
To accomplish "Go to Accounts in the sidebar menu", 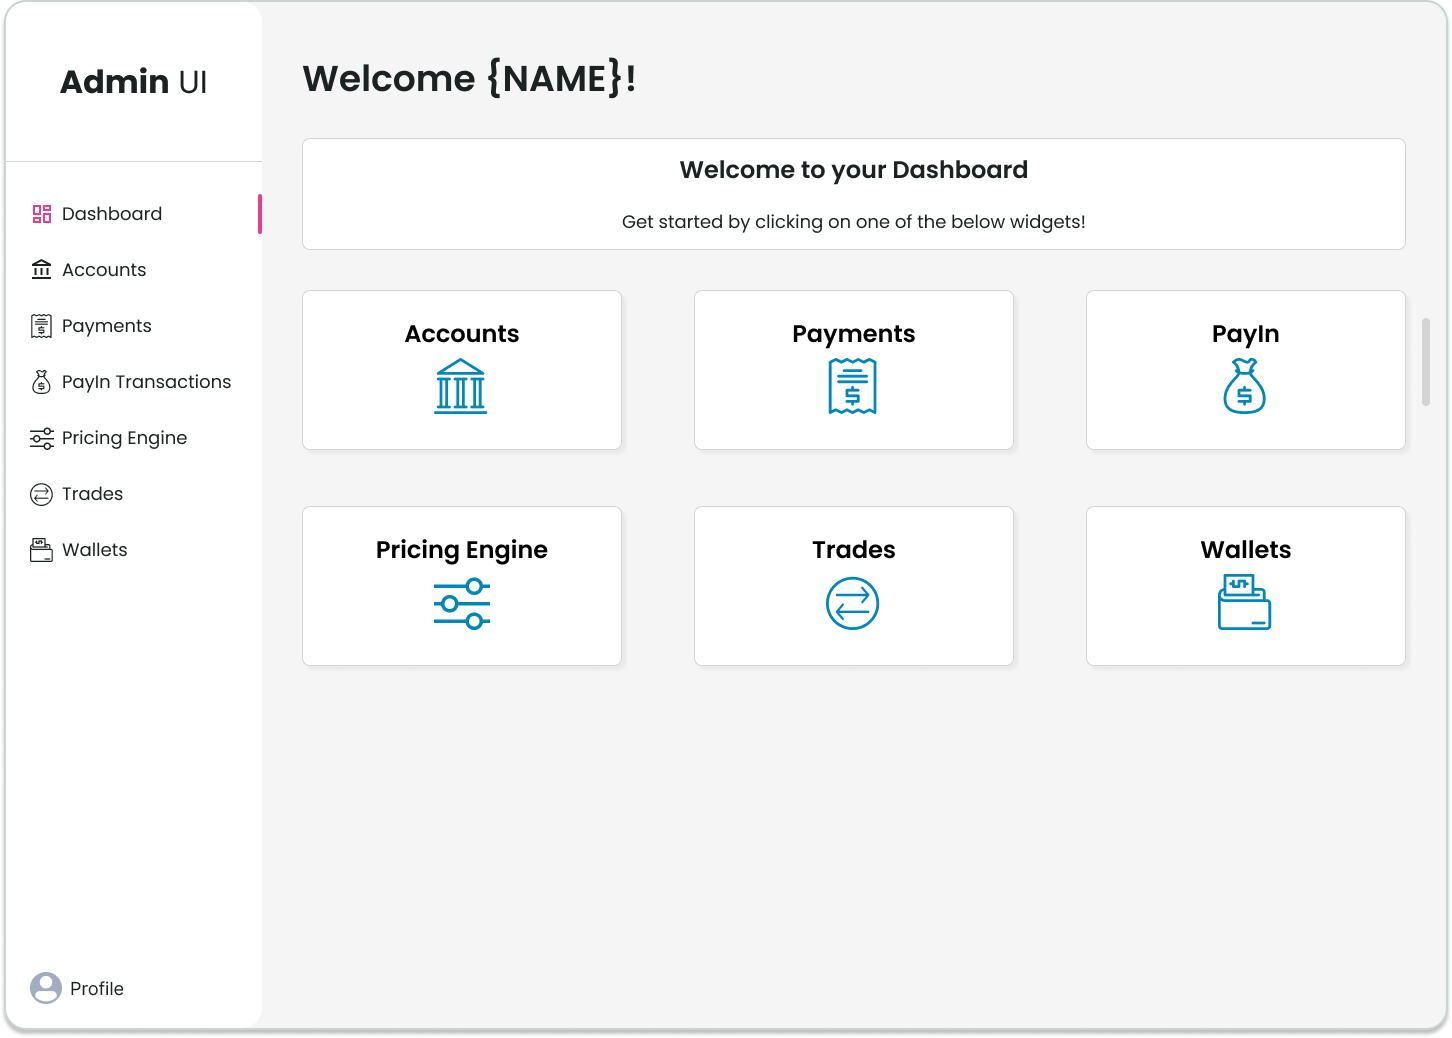I will click(x=104, y=270).
